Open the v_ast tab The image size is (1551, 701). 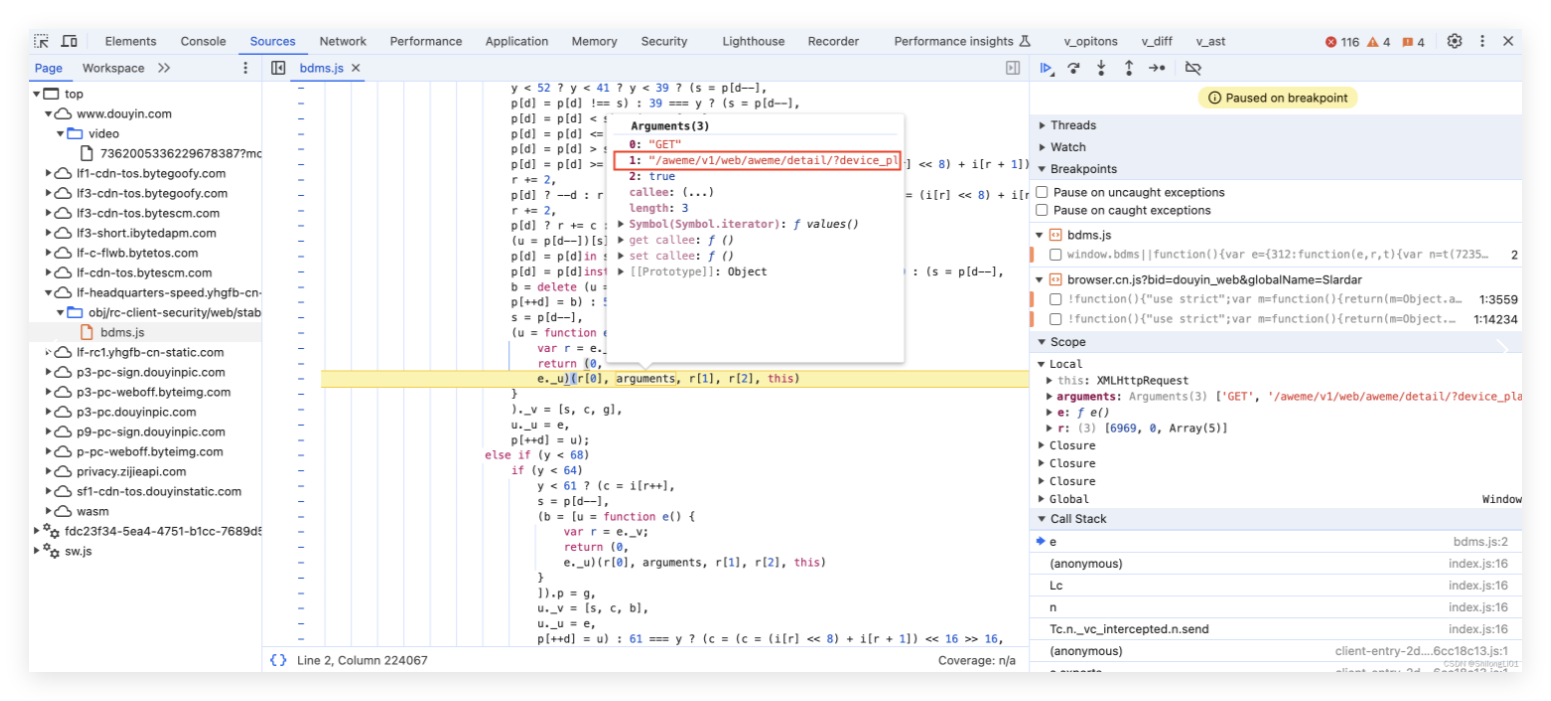click(x=1210, y=41)
